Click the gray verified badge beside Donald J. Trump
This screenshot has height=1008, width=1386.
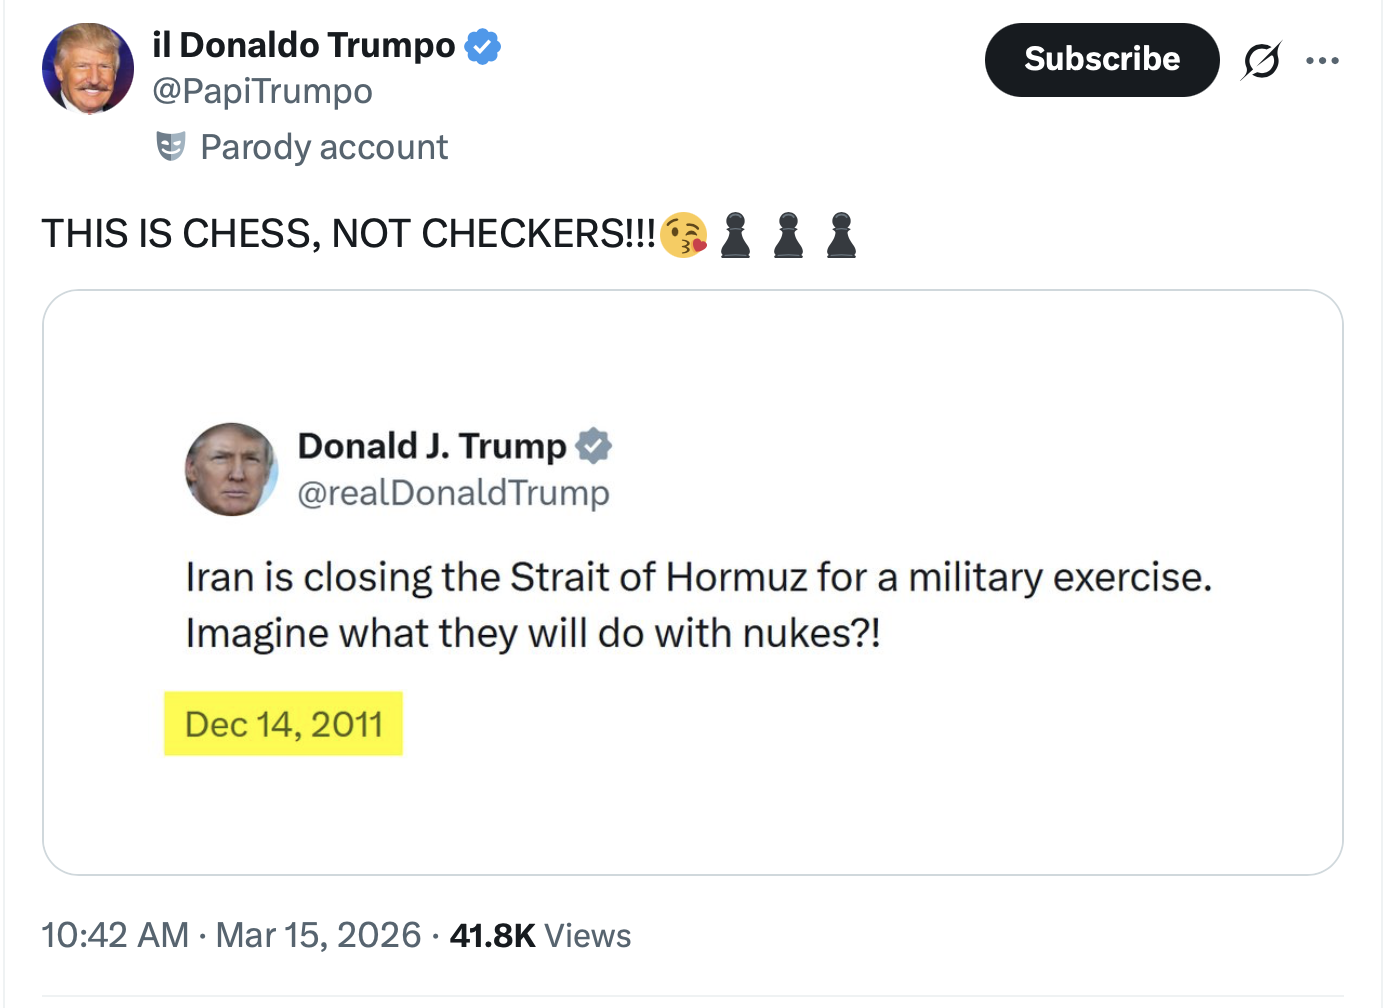click(x=593, y=446)
